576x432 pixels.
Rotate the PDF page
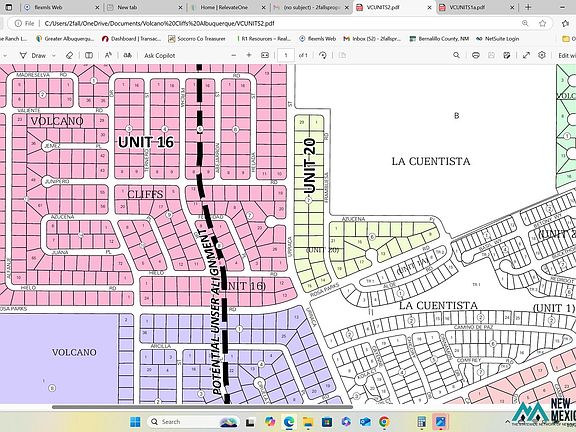pyautogui.click(x=323, y=55)
